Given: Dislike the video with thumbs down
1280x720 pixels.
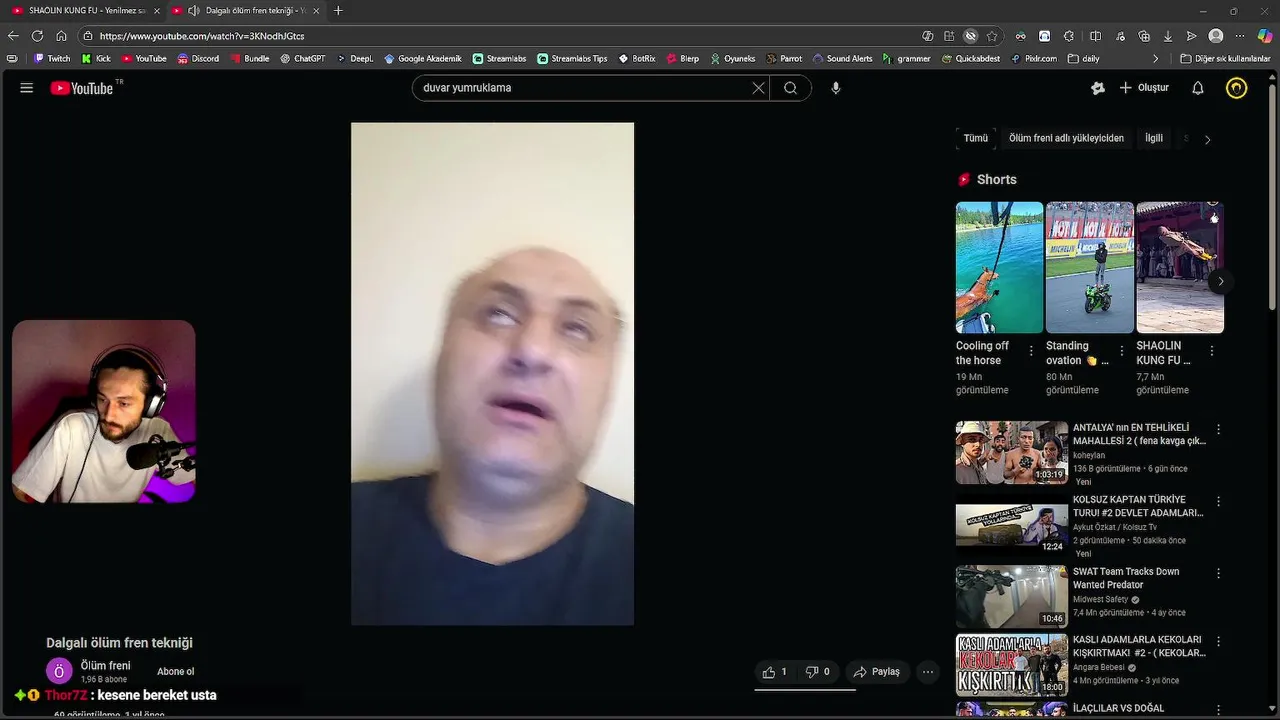Looking at the screenshot, I should [818, 672].
